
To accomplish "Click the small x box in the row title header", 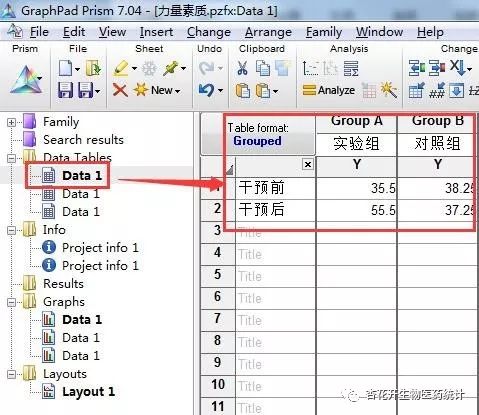I will pos(308,164).
